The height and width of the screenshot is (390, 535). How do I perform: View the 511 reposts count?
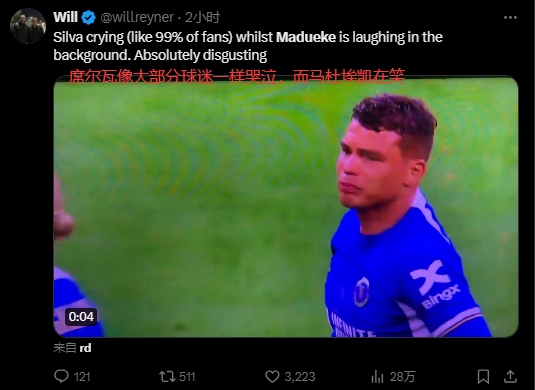pyautogui.click(x=187, y=377)
